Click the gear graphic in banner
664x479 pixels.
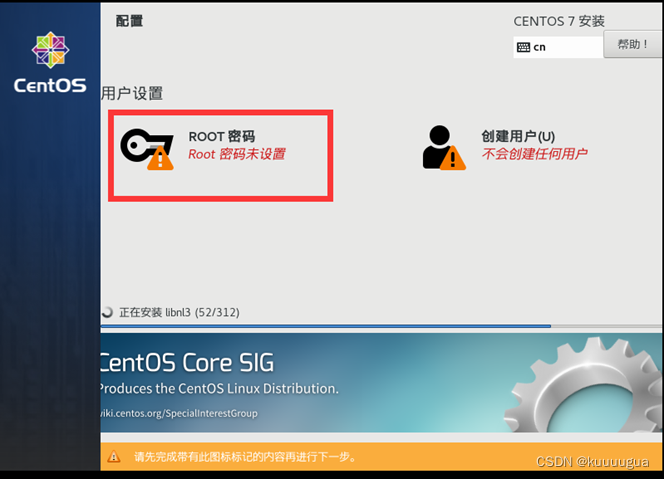click(x=584, y=385)
